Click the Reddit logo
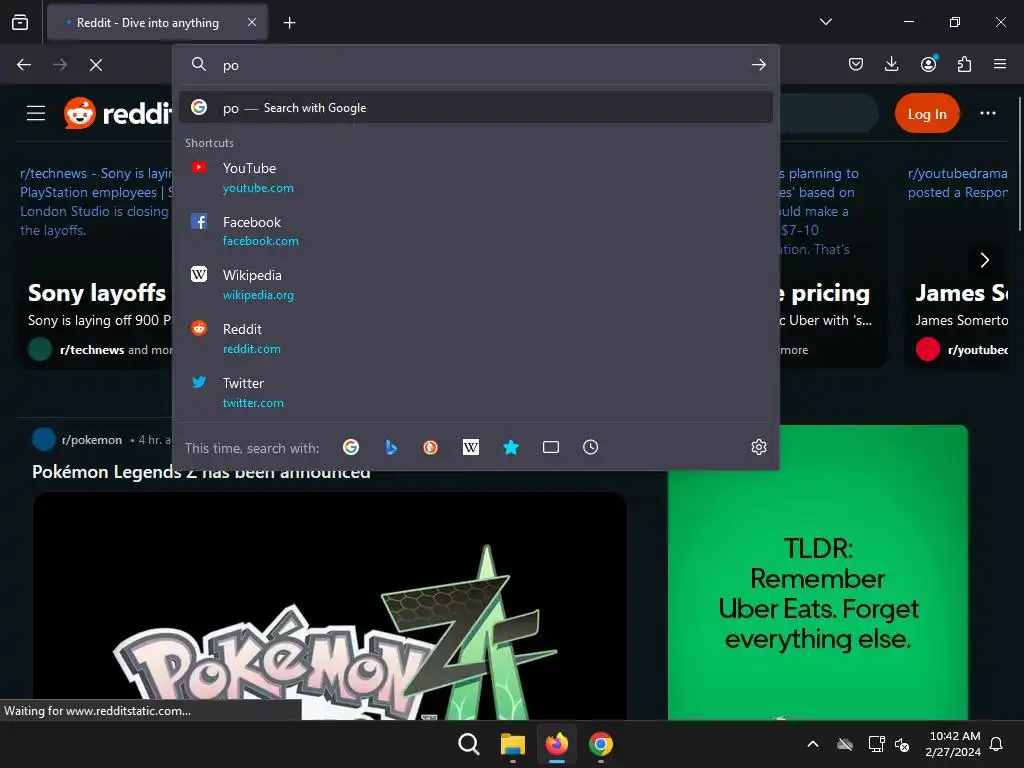The image size is (1024, 768). [x=118, y=113]
